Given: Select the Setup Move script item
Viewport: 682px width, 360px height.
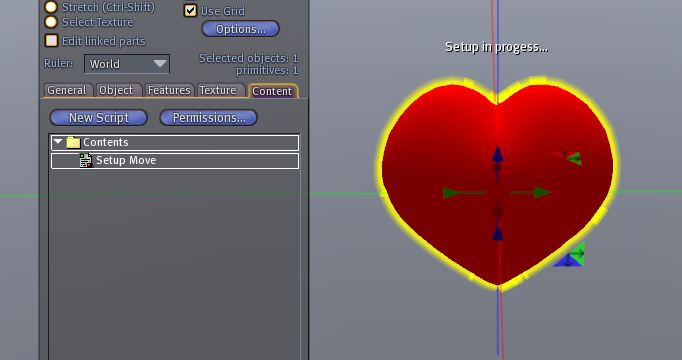Looking at the screenshot, I should [175, 160].
